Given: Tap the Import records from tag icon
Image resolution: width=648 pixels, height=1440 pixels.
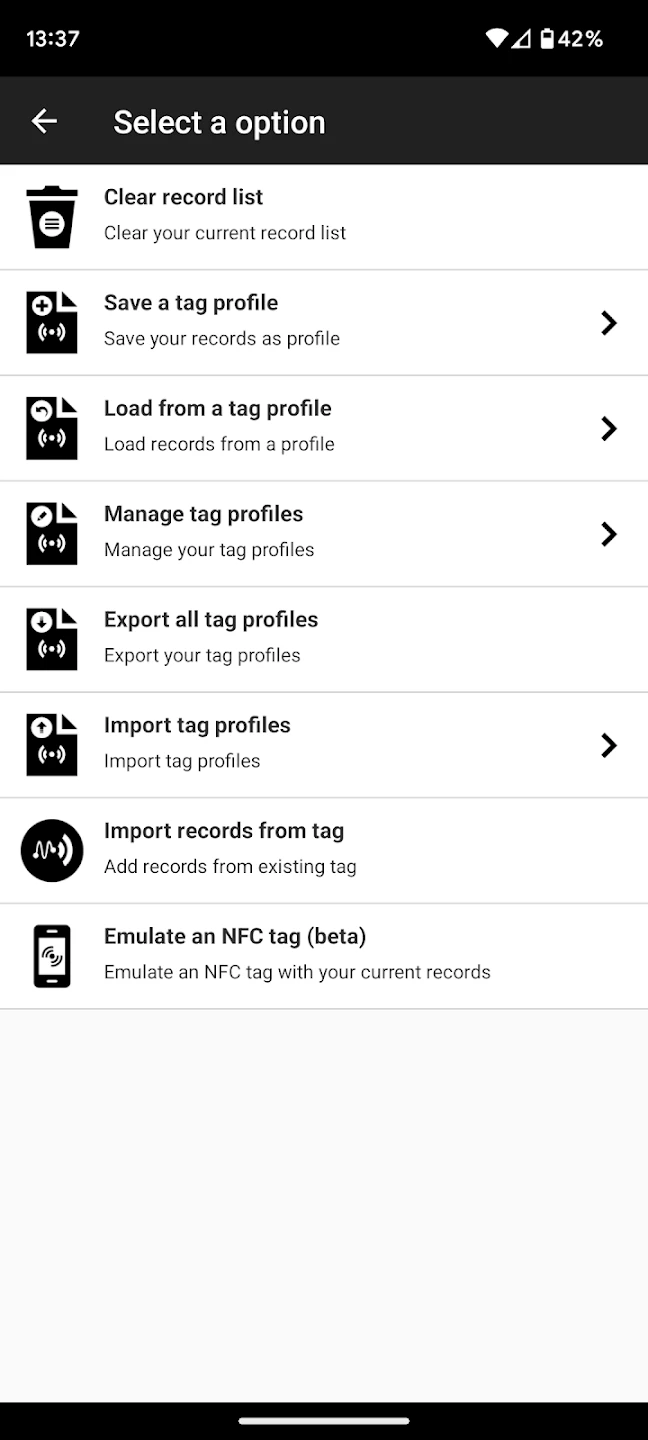Looking at the screenshot, I should tap(52, 851).
